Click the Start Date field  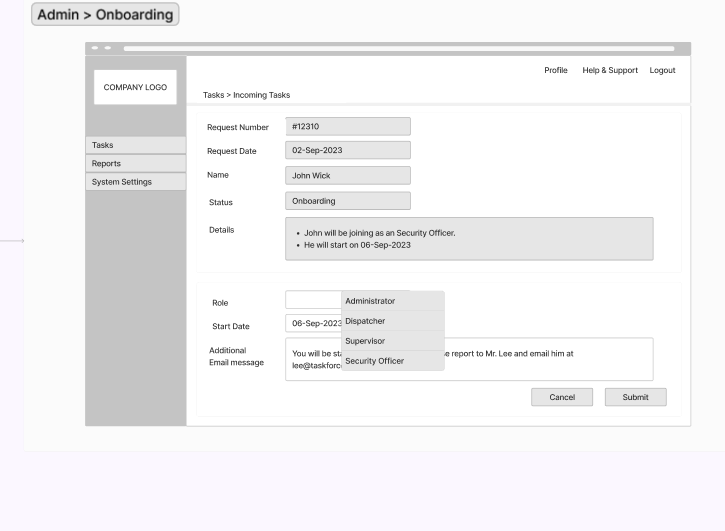[313, 323]
